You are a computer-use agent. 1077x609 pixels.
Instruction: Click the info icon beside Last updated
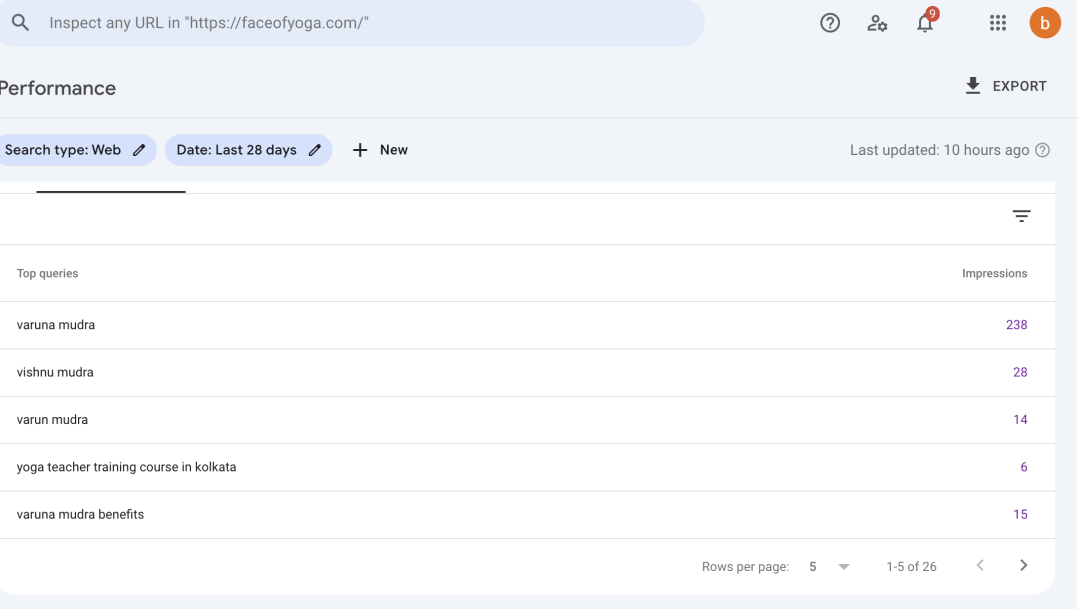pos(1043,150)
